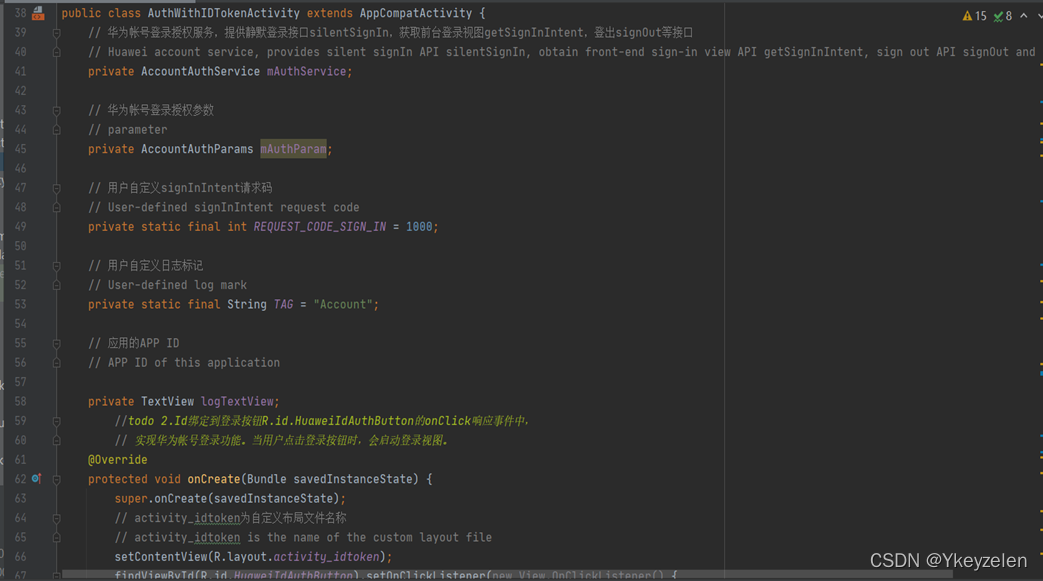This screenshot has width=1043, height=581.
Task: Toggle fold marker beside line 51 comment
Action: (57, 266)
